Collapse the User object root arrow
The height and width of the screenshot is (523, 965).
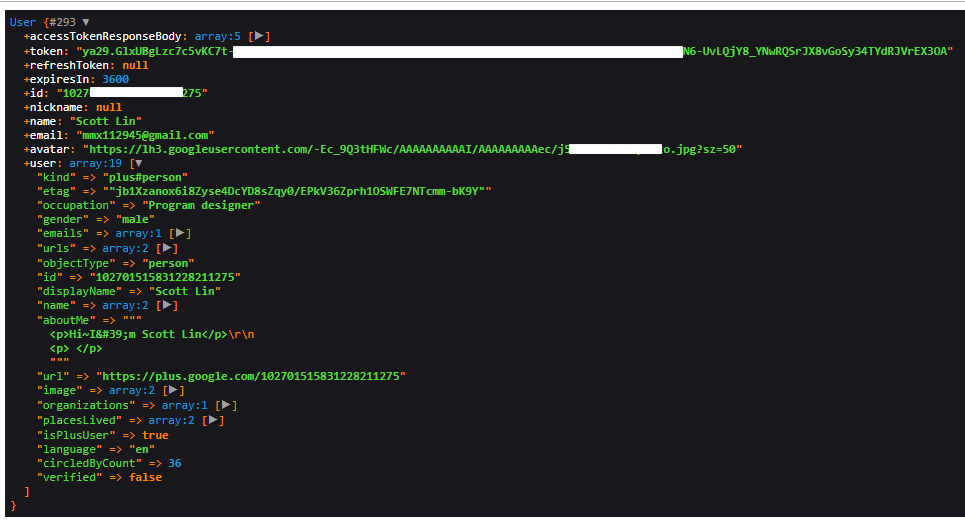[x=85, y=22]
